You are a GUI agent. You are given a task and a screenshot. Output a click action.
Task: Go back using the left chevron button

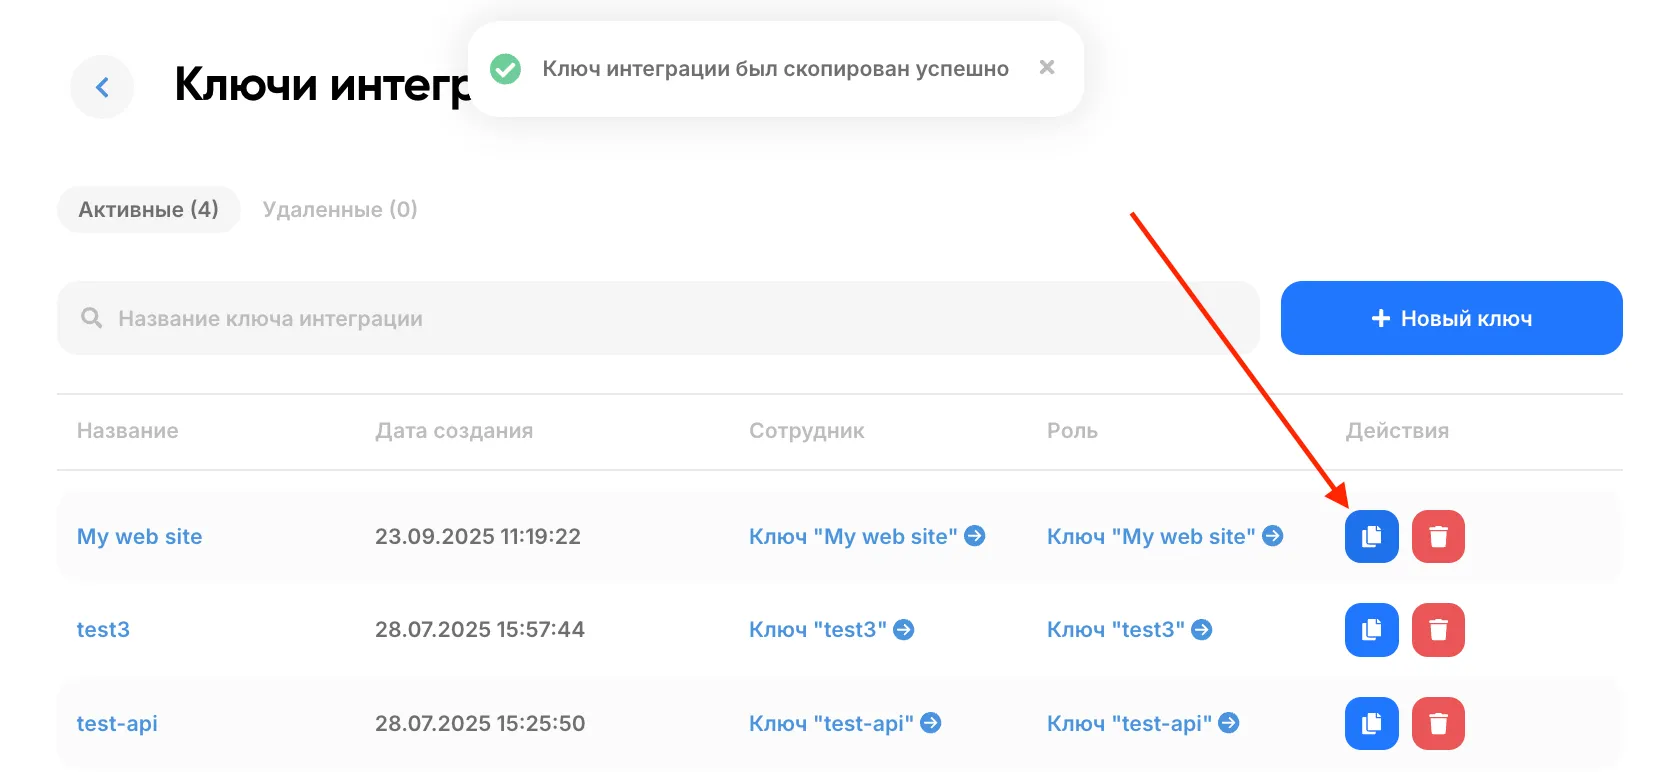coord(102,87)
